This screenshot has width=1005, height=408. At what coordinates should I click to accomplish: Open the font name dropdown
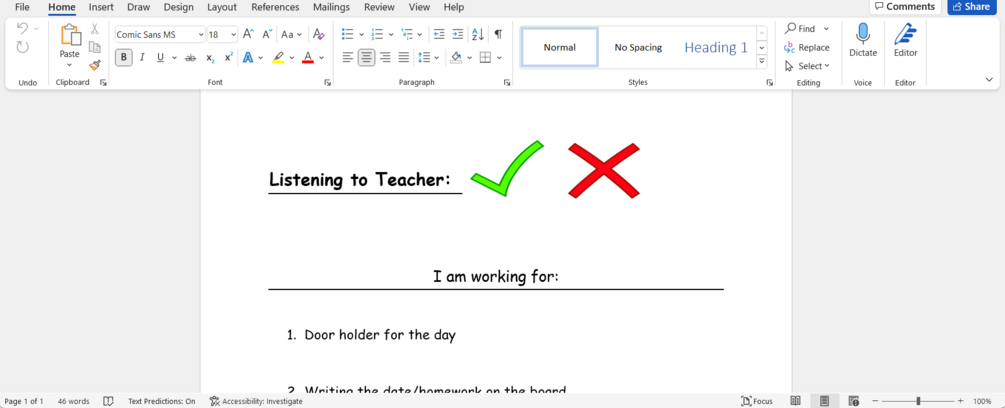click(x=201, y=35)
